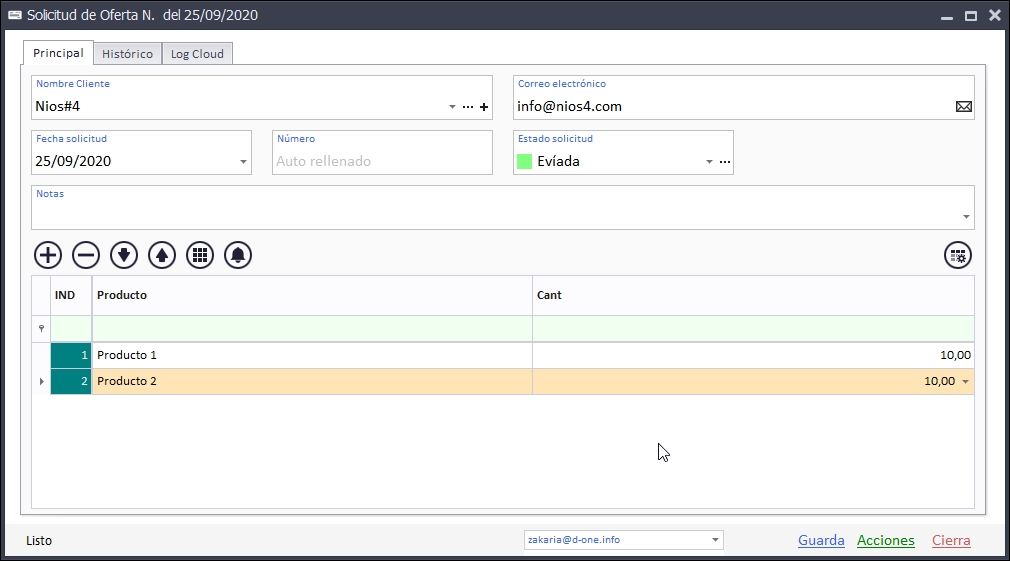Switch to the Histórico tab
Viewport: 1010px width, 561px height.
coord(127,54)
